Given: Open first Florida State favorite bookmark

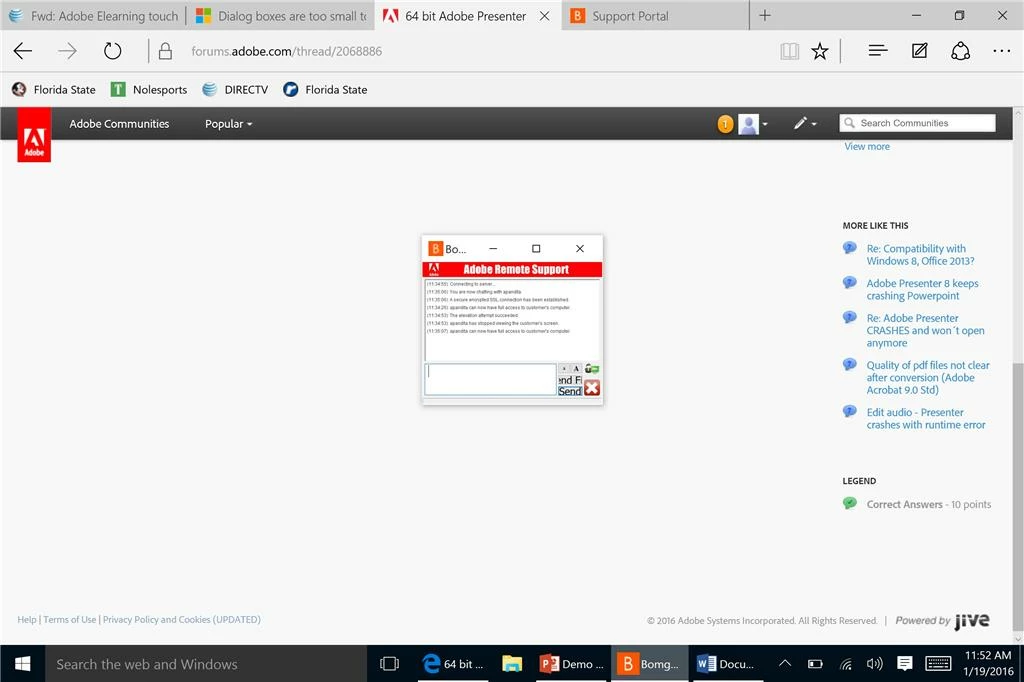Looking at the screenshot, I should tap(54, 89).
